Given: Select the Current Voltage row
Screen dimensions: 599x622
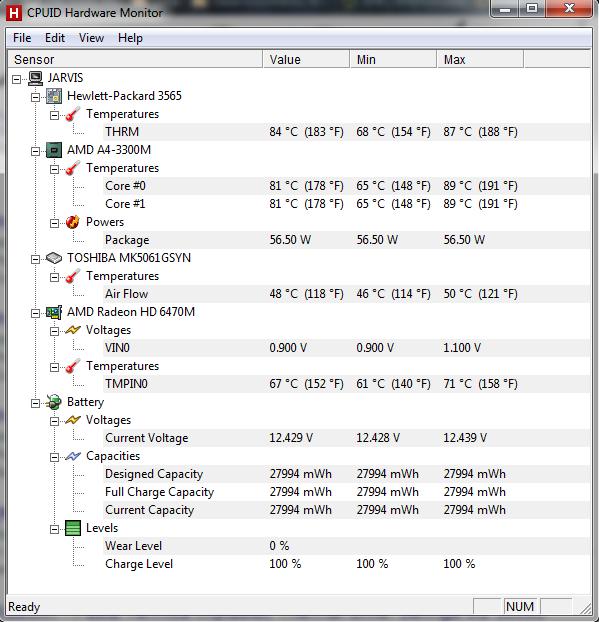Looking at the screenshot, I should pyautogui.click(x=346, y=438).
